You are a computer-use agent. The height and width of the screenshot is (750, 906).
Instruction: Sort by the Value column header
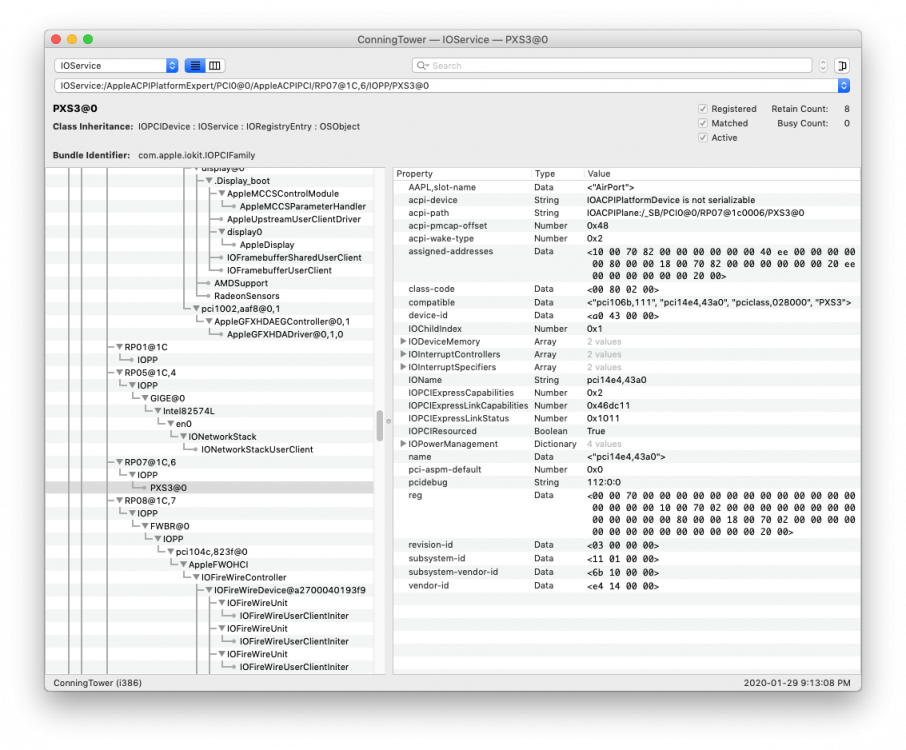(721, 174)
